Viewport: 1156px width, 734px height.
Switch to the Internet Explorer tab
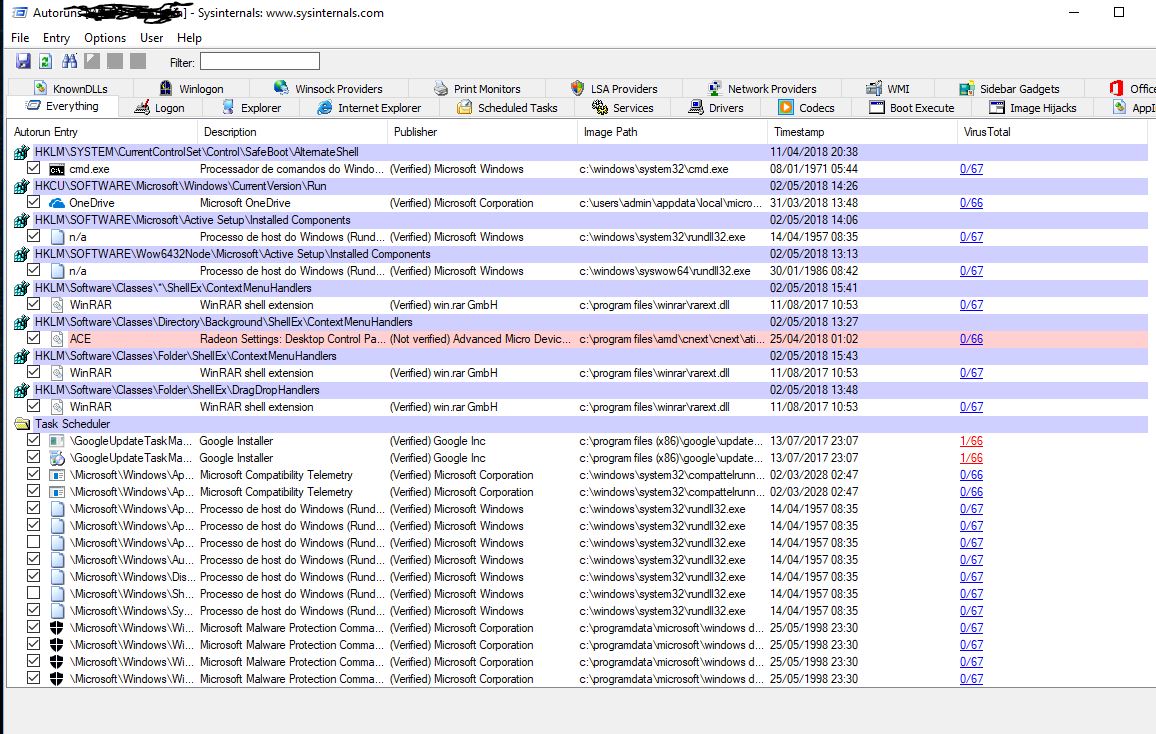[x=369, y=108]
